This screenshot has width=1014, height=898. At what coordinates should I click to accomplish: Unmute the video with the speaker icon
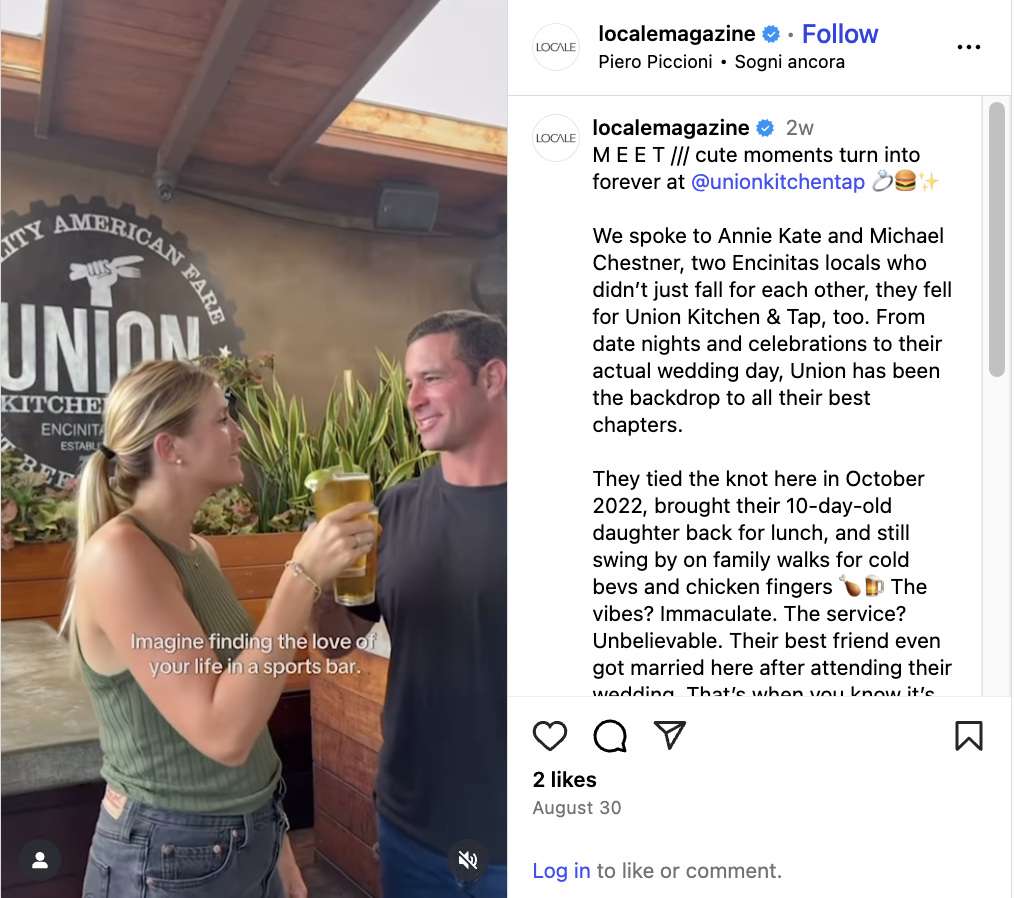pyautogui.click(x=468, y=861)
